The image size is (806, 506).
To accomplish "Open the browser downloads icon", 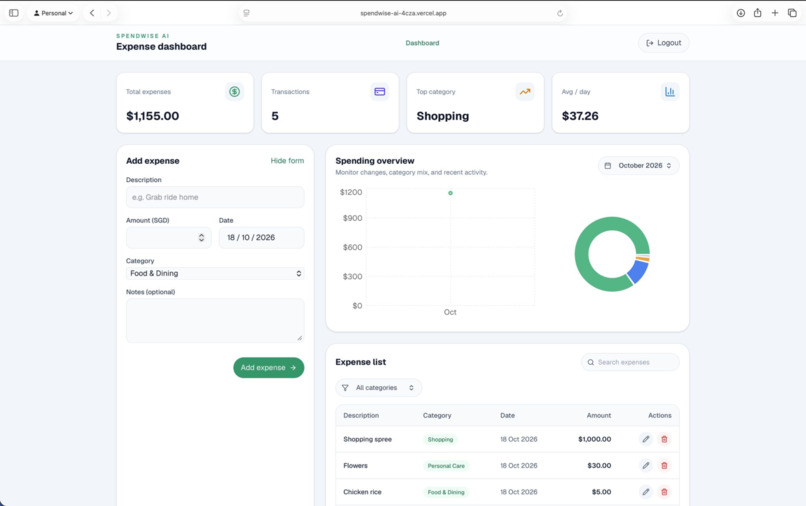I will tap(741, 13).
